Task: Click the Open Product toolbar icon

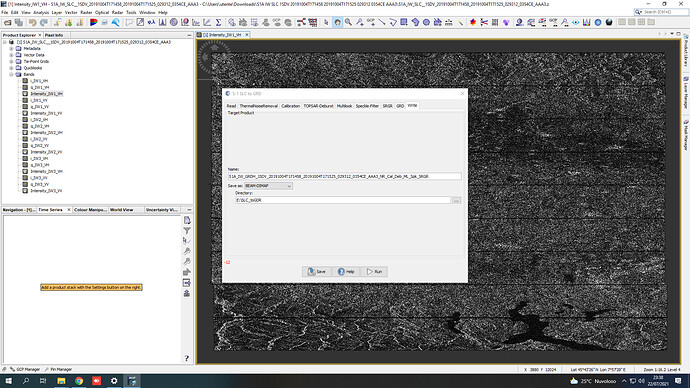Action: [7, 22]
